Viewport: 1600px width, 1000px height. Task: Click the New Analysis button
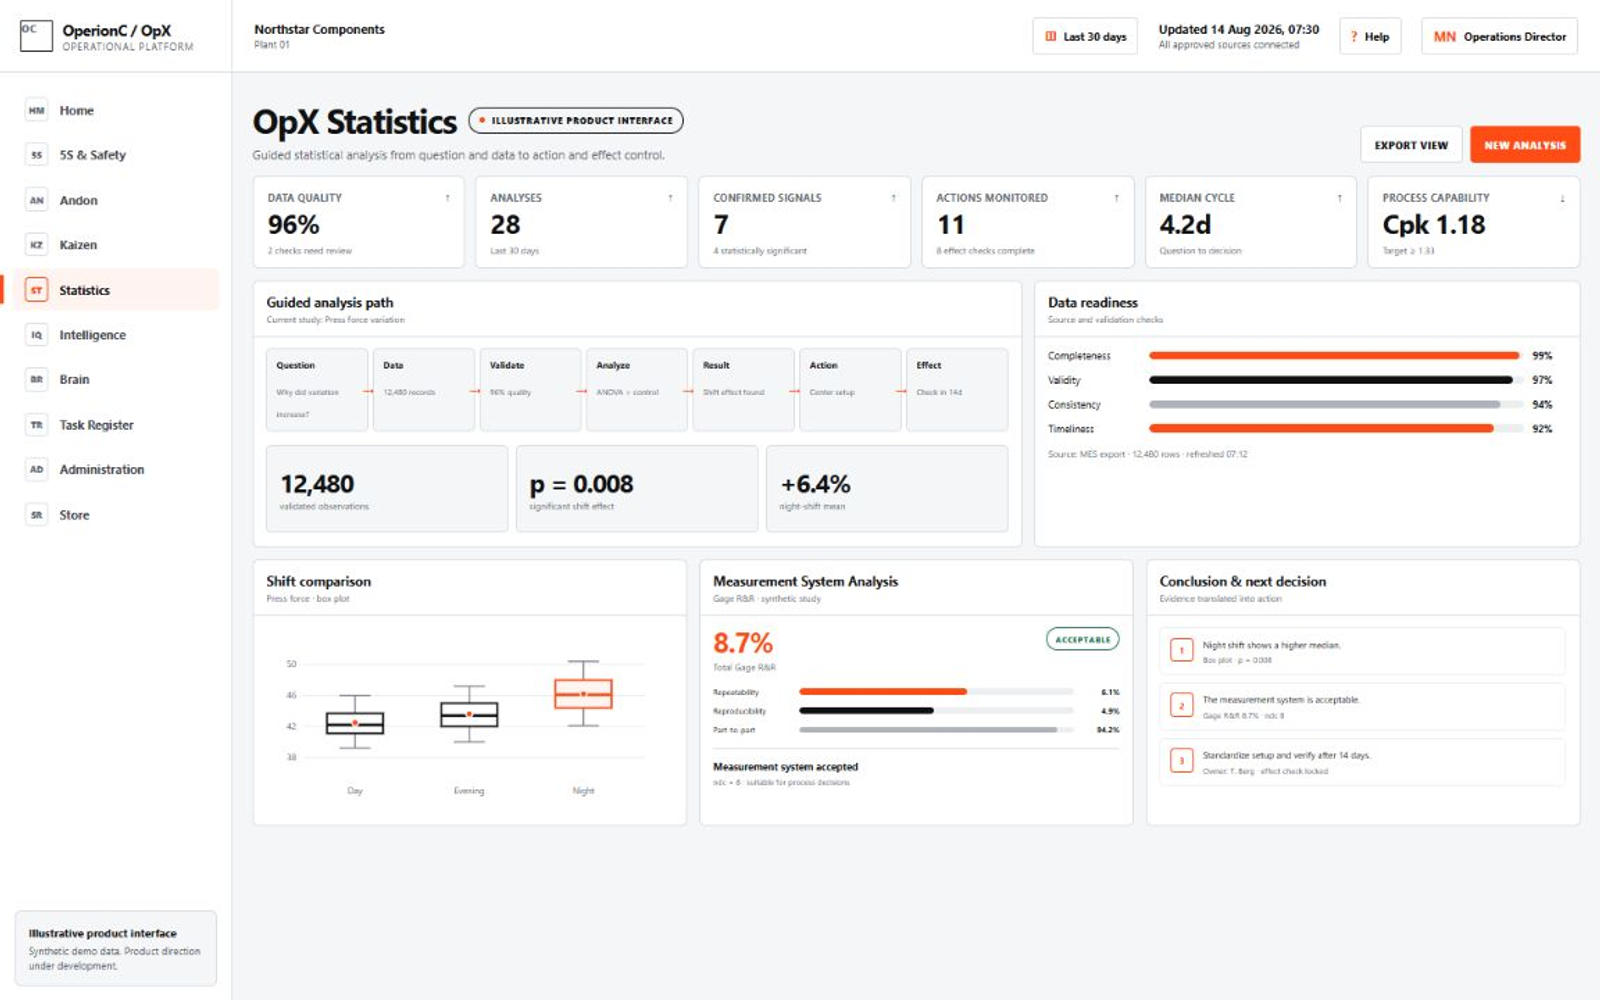pos(1525,145)
